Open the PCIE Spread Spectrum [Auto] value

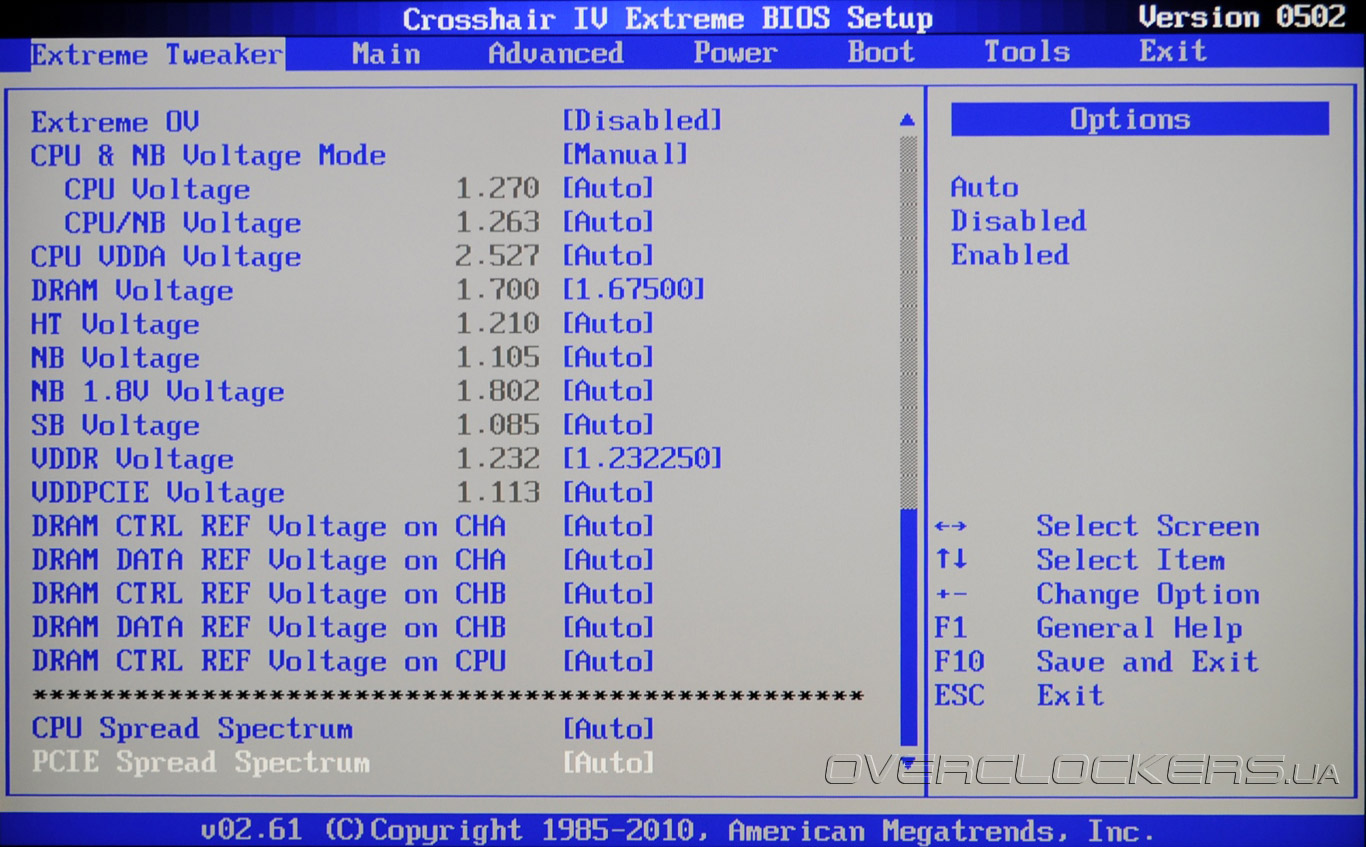point(608,763)
